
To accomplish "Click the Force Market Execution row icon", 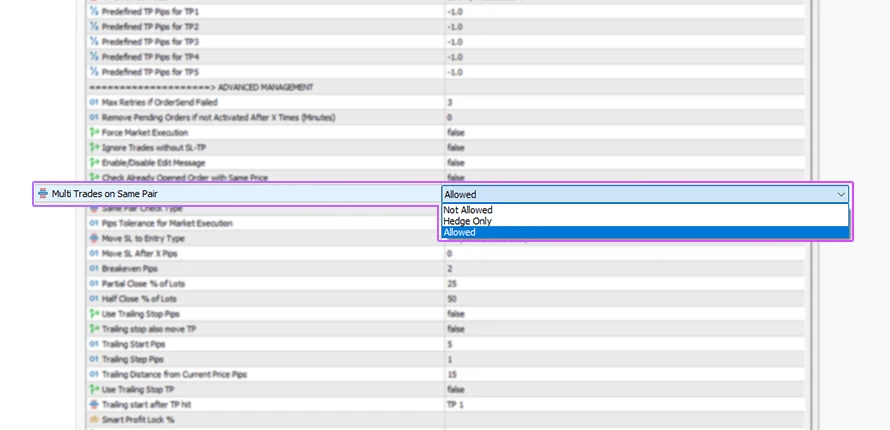I will point(94,132).
